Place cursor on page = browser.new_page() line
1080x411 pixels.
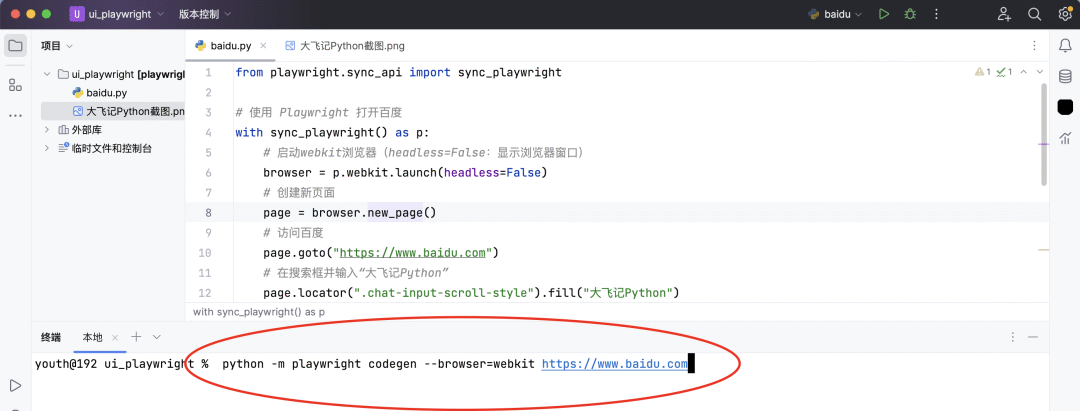click(350, 213)
